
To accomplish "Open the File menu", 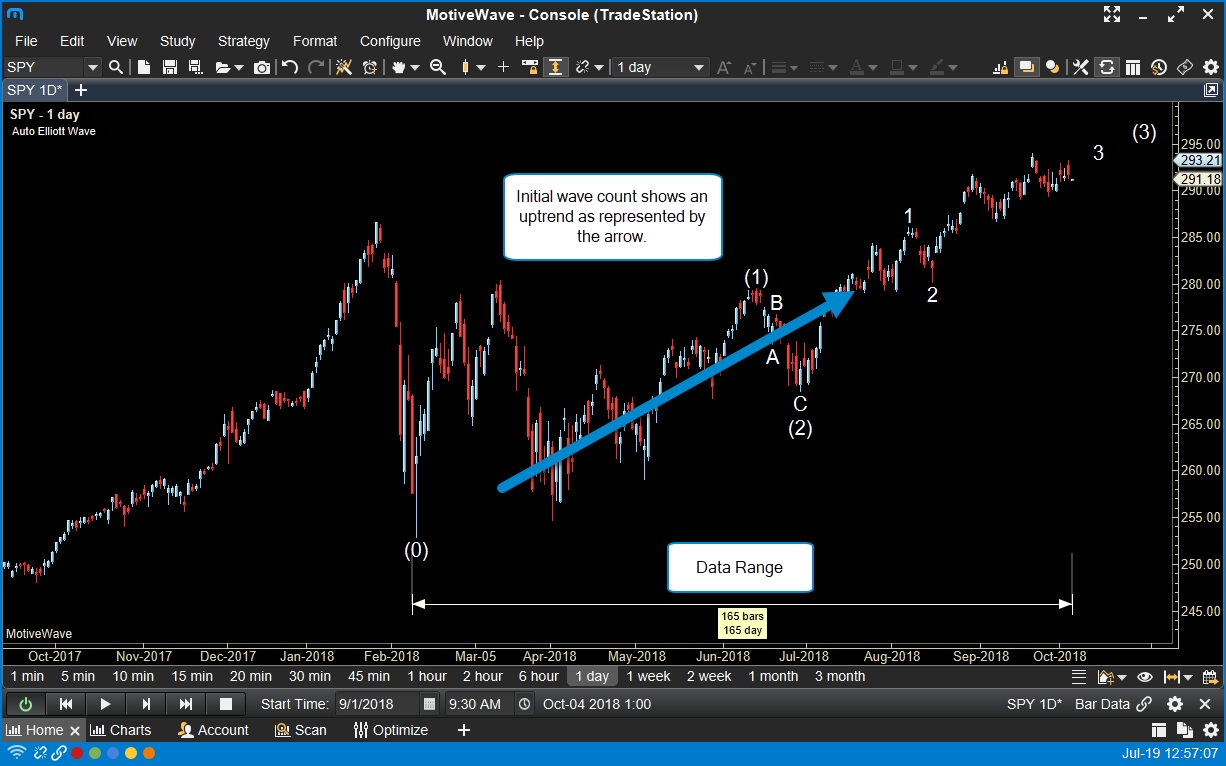I will click(26, 41).
